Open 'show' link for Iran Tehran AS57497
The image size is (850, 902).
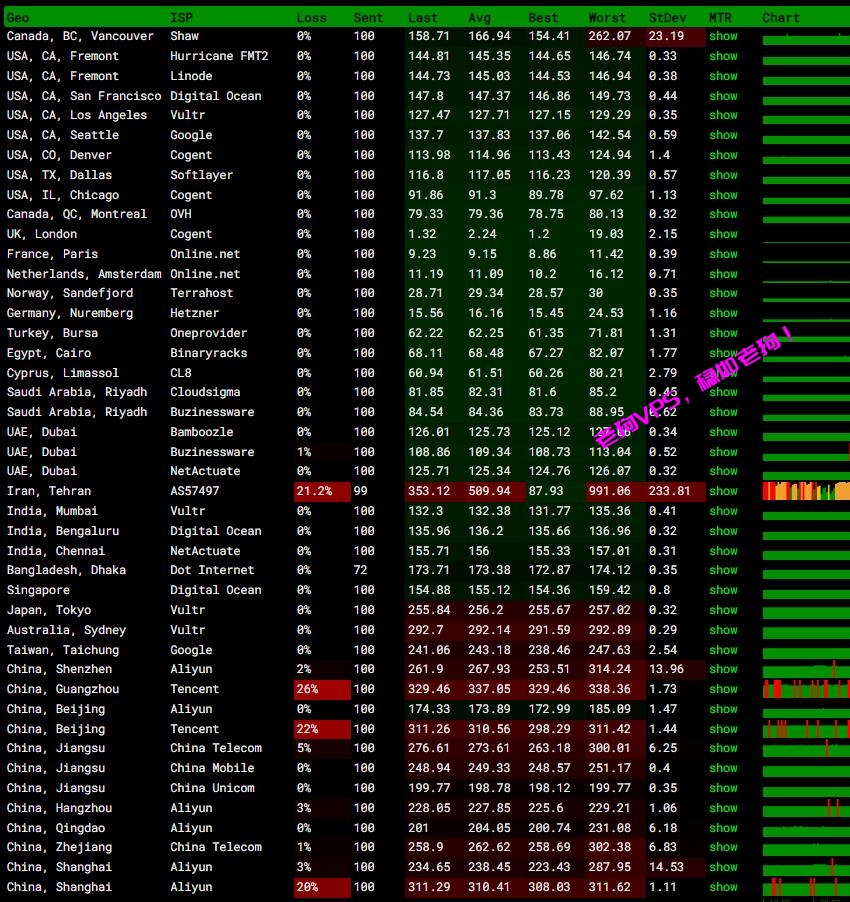(723, 491)
